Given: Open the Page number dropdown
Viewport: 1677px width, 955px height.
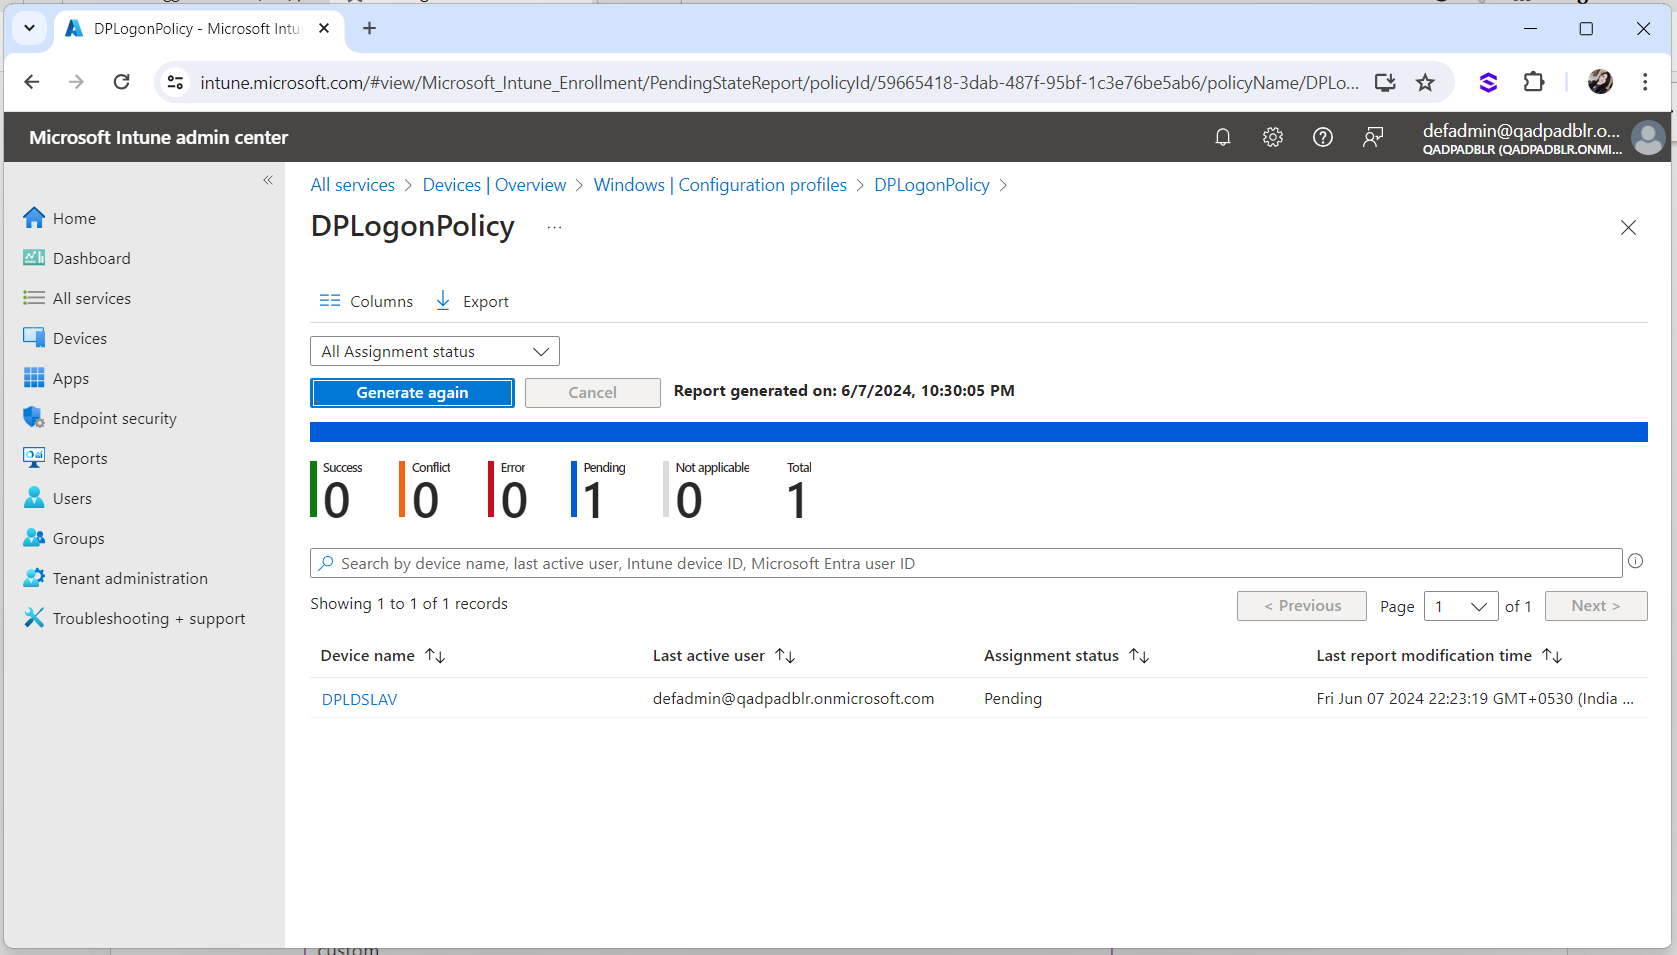Looking at the screenshot, I should click(x=1461, y=606).
